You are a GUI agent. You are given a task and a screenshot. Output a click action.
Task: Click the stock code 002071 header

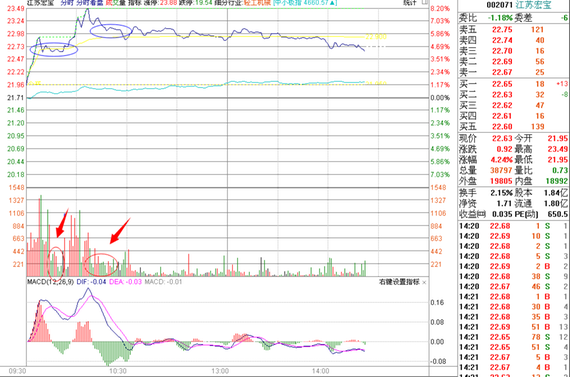click(x=499, y=5)
